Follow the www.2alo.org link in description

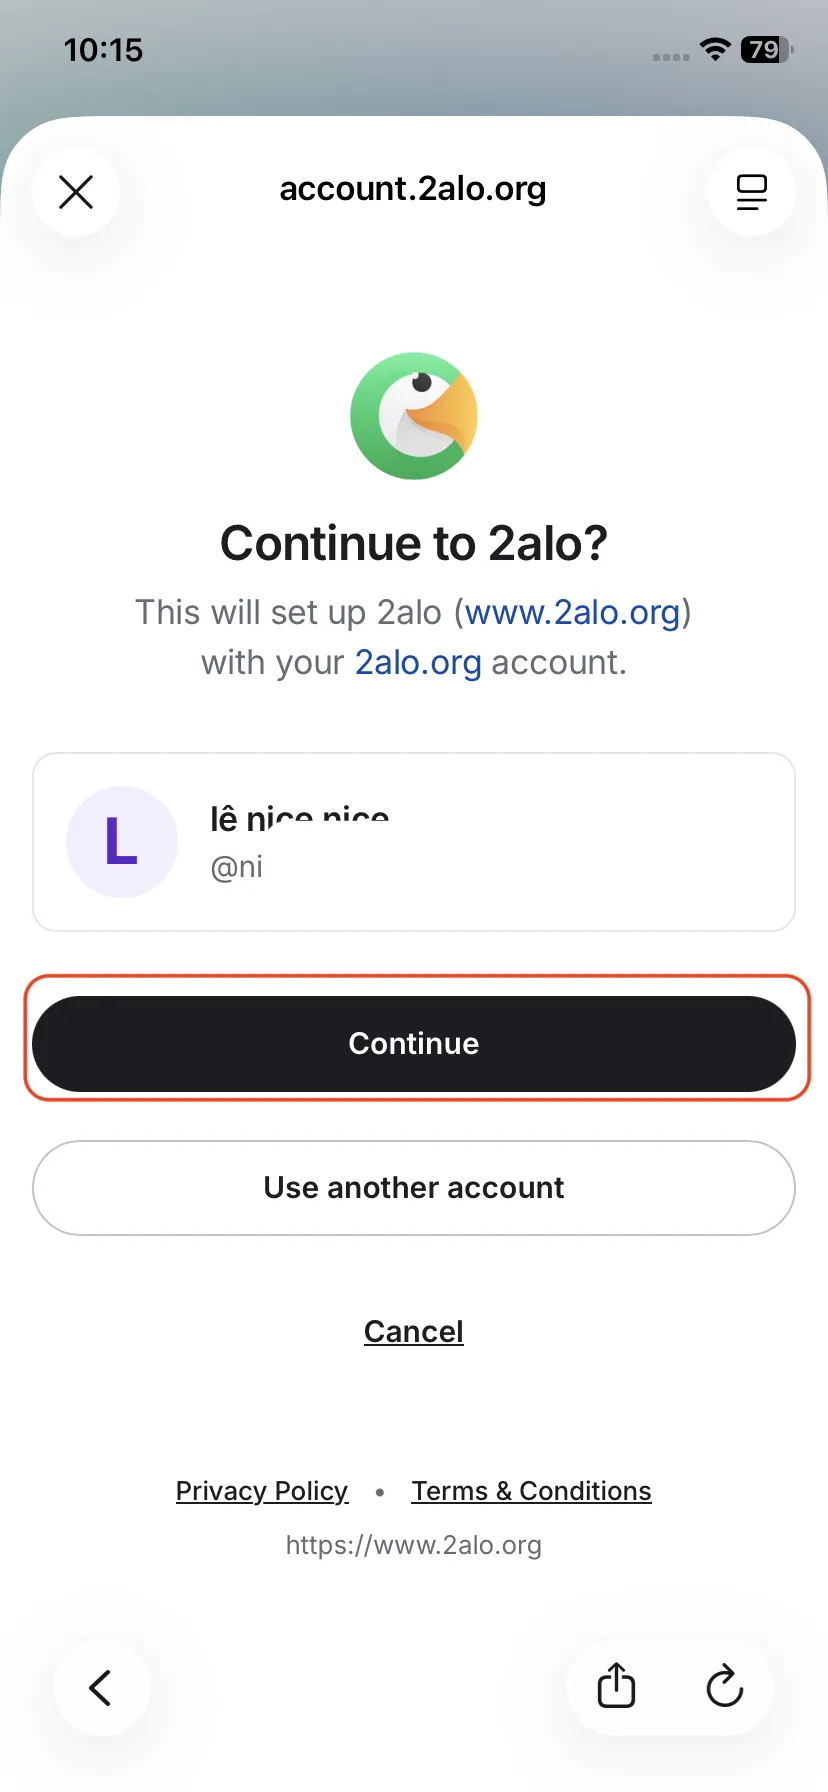point(574,612)
